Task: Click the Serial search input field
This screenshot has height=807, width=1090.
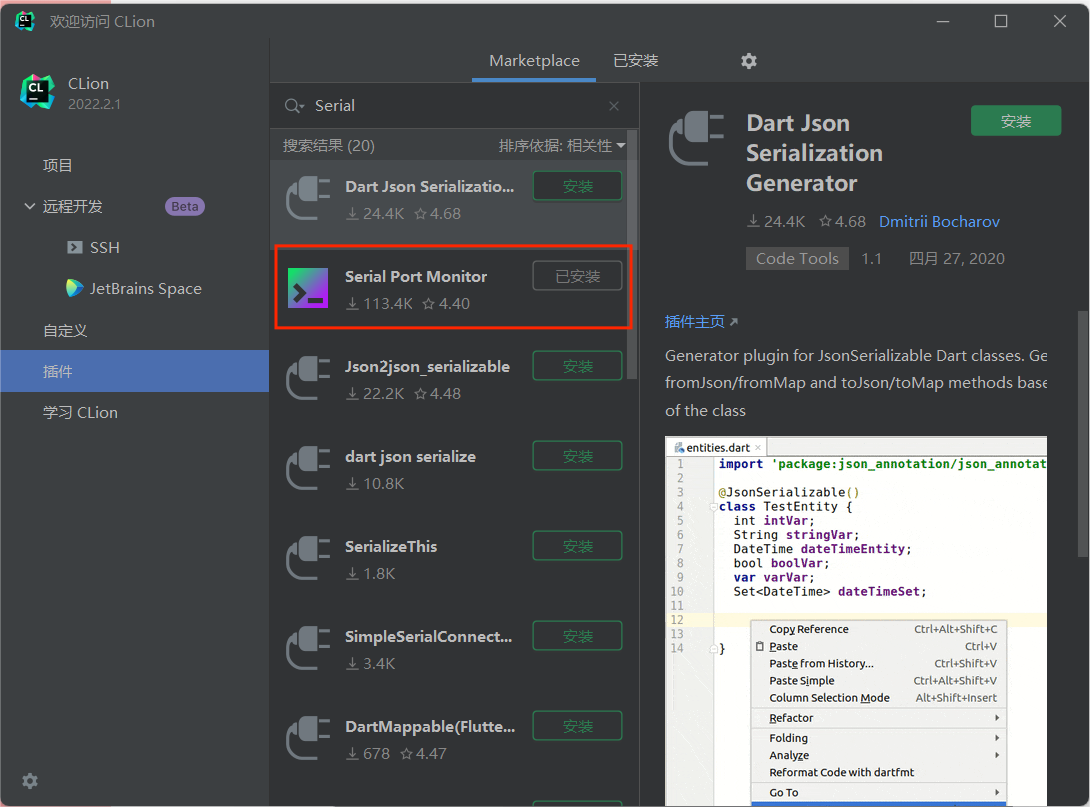Action: point(450,106)
